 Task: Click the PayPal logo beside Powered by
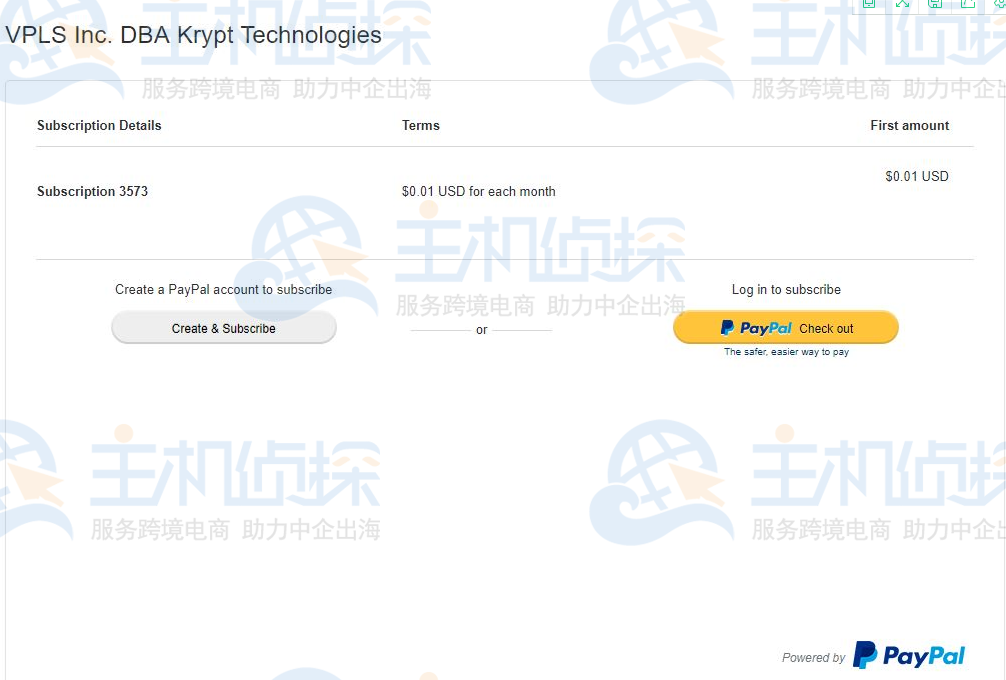908,655
